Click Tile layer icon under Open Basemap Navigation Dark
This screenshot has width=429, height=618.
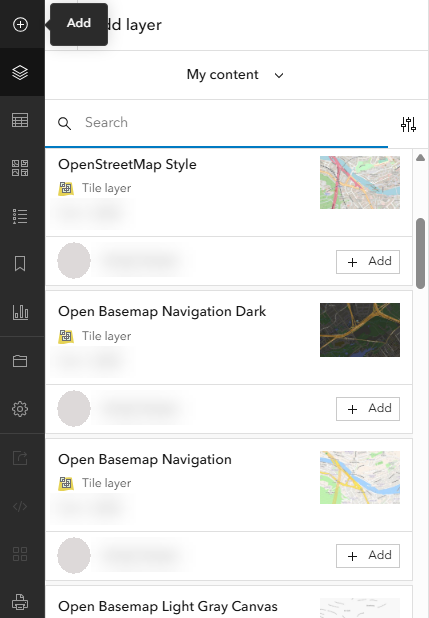pyautogui.click(x=66, y=336)
